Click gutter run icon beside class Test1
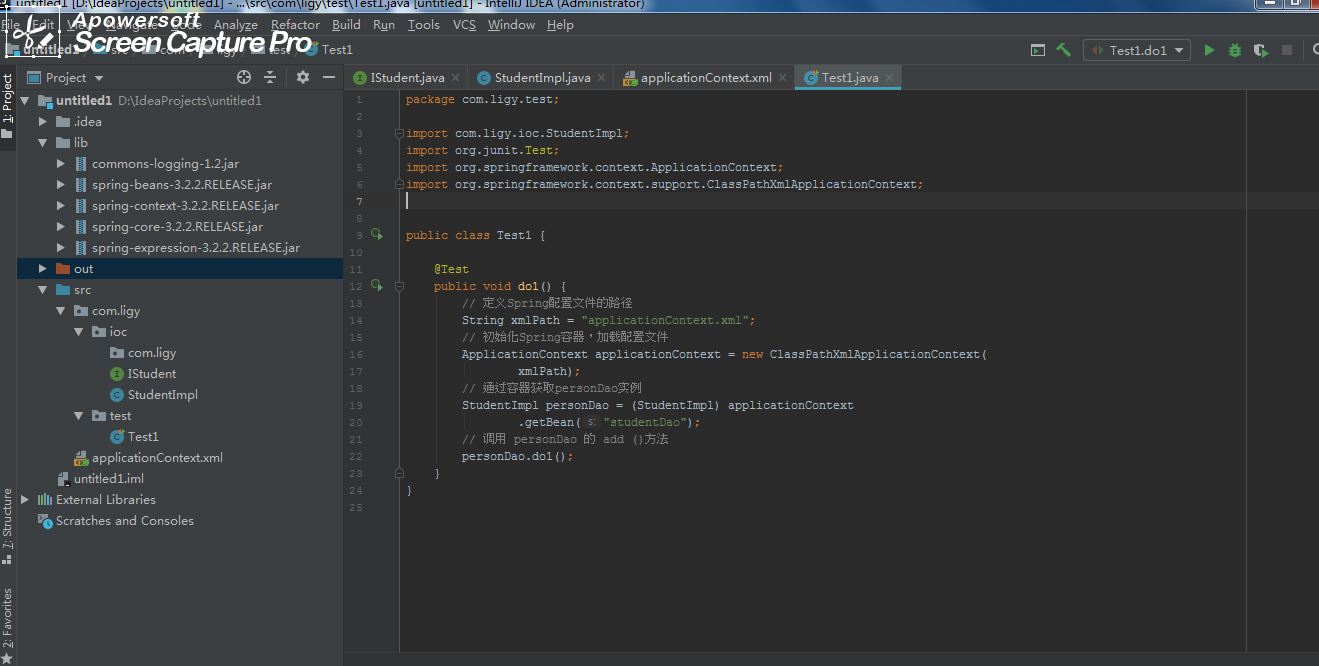The image size is (1319, 666). pos(377,235)
